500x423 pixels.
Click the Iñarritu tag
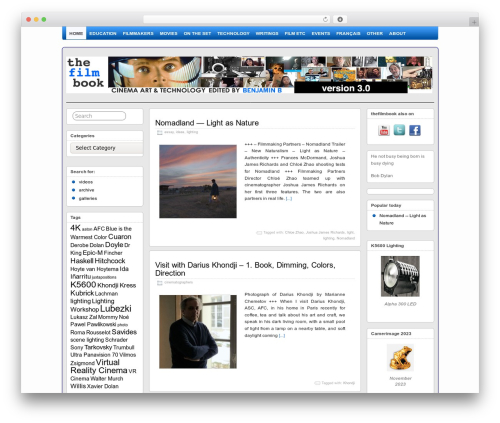click(x=81, y=277)
